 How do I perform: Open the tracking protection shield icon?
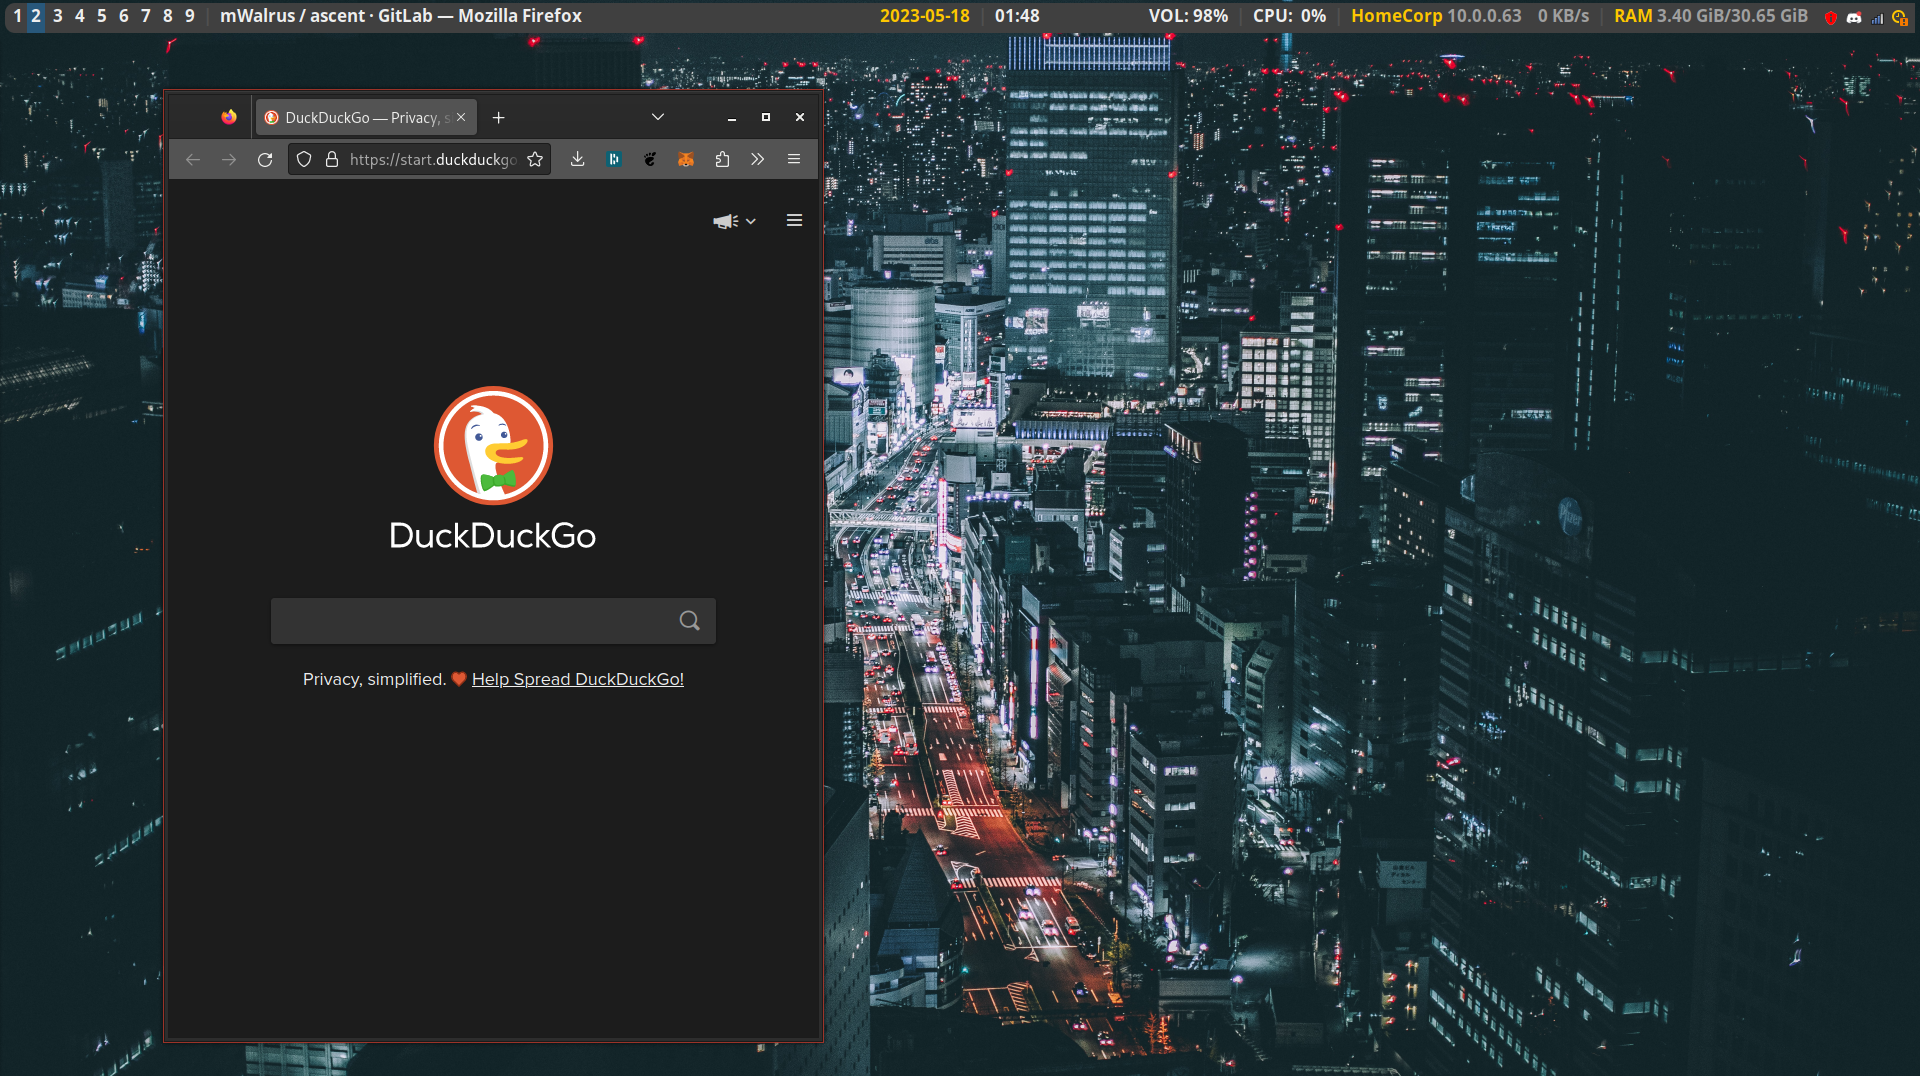(x=304, y=159)
